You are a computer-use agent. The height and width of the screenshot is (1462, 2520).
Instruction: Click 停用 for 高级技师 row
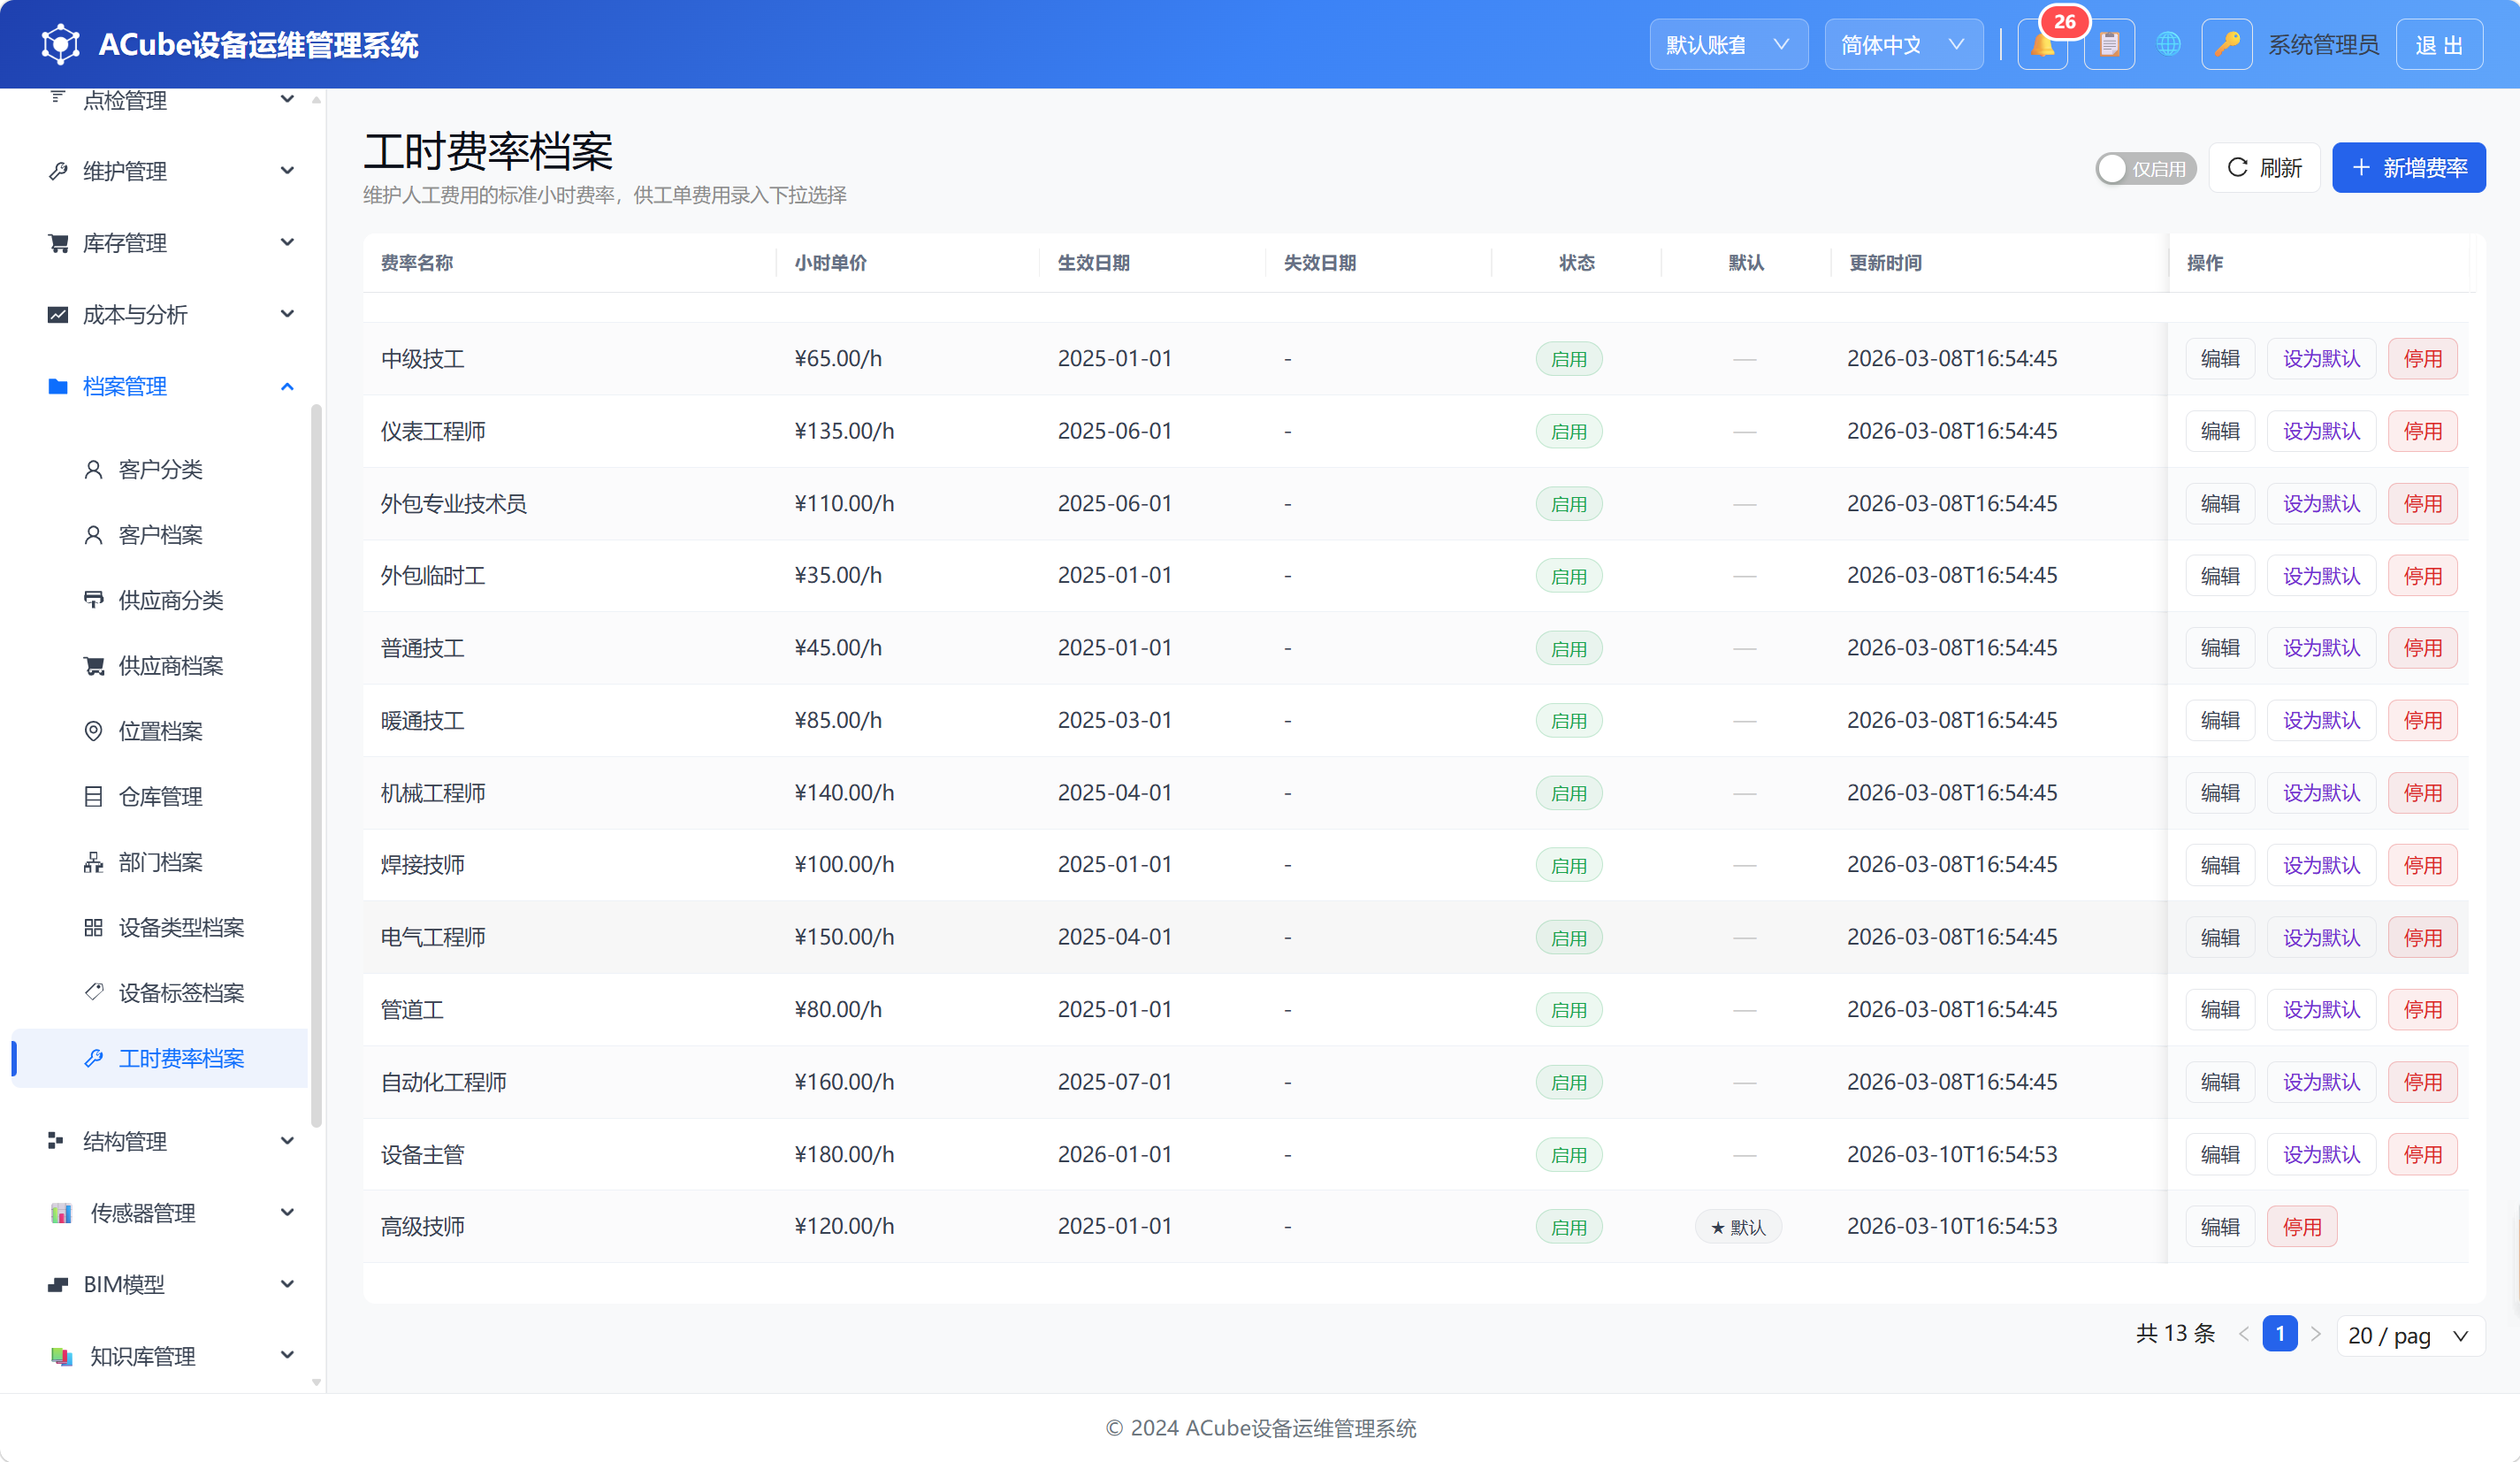click(2301, 1227)
